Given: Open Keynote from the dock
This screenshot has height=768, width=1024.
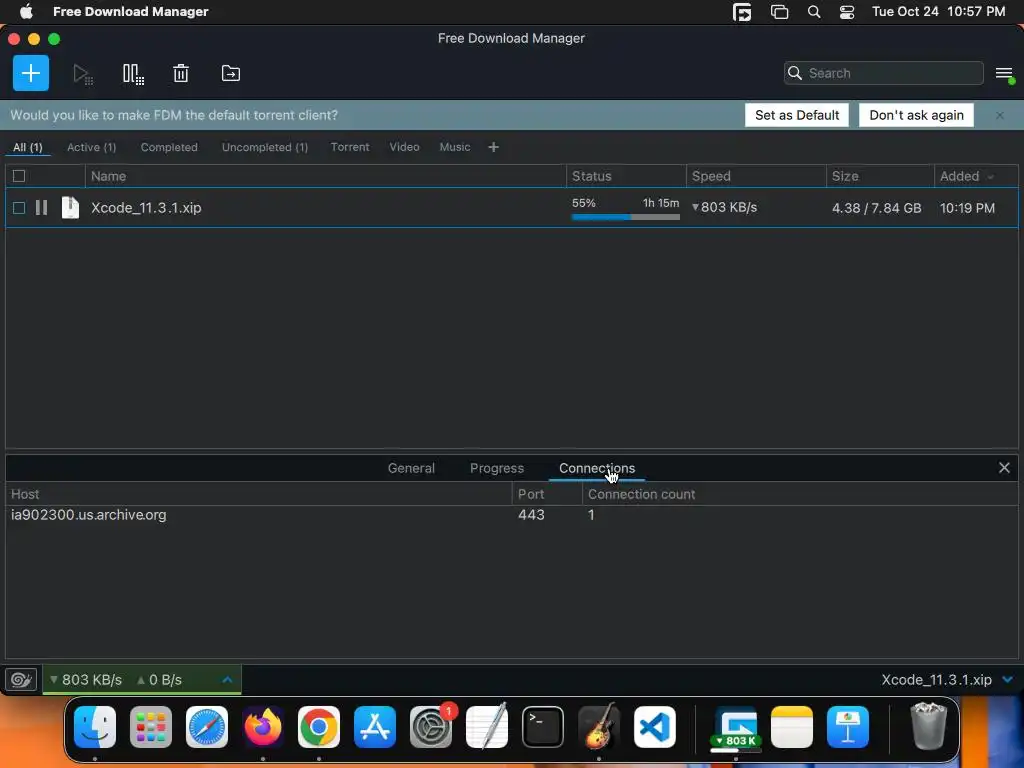Looking at the screenshot, I should (848, 727).
